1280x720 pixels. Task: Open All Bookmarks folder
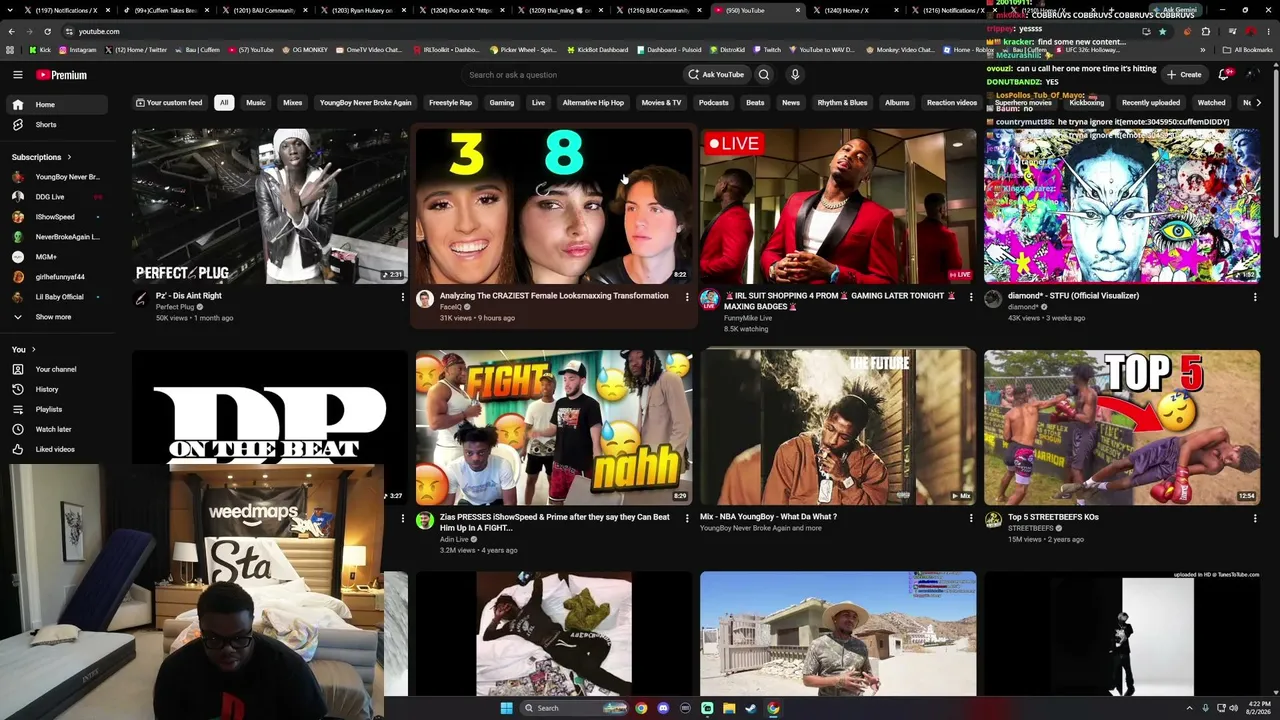tap(1248, 50)
